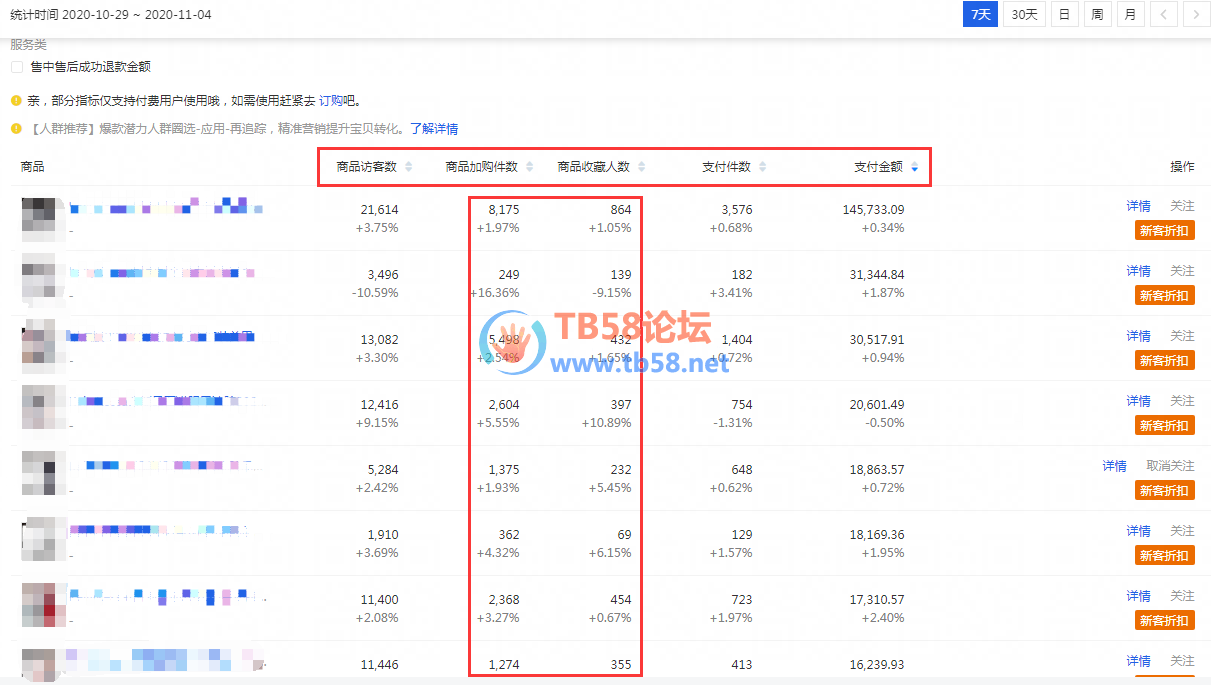Go to previous date period arrow

point(1163,15)
